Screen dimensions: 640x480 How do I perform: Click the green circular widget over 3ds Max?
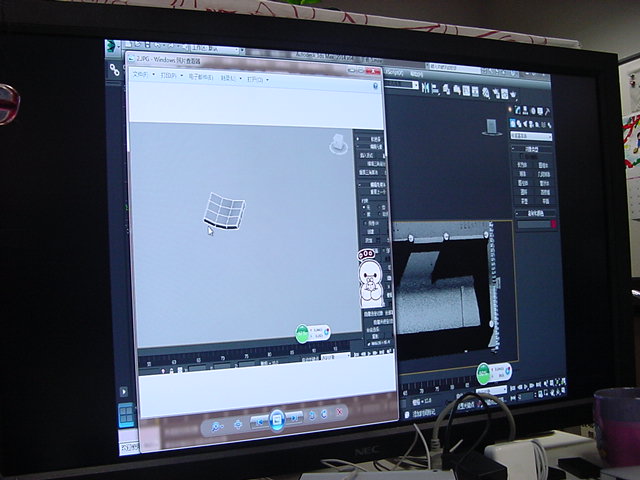click(484, 373)
